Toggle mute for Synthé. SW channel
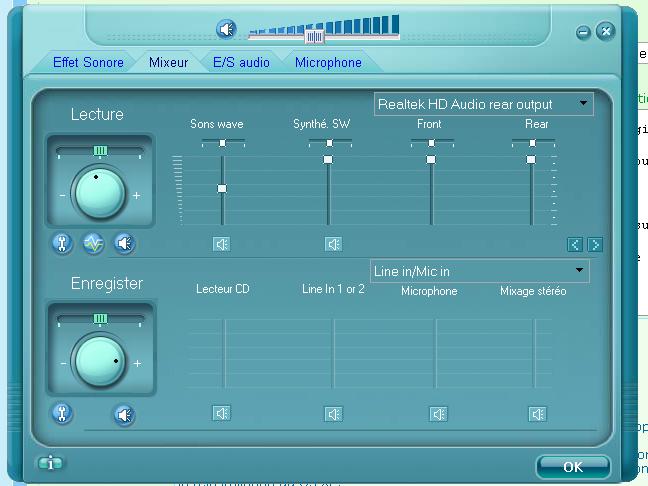 point(333,244)
